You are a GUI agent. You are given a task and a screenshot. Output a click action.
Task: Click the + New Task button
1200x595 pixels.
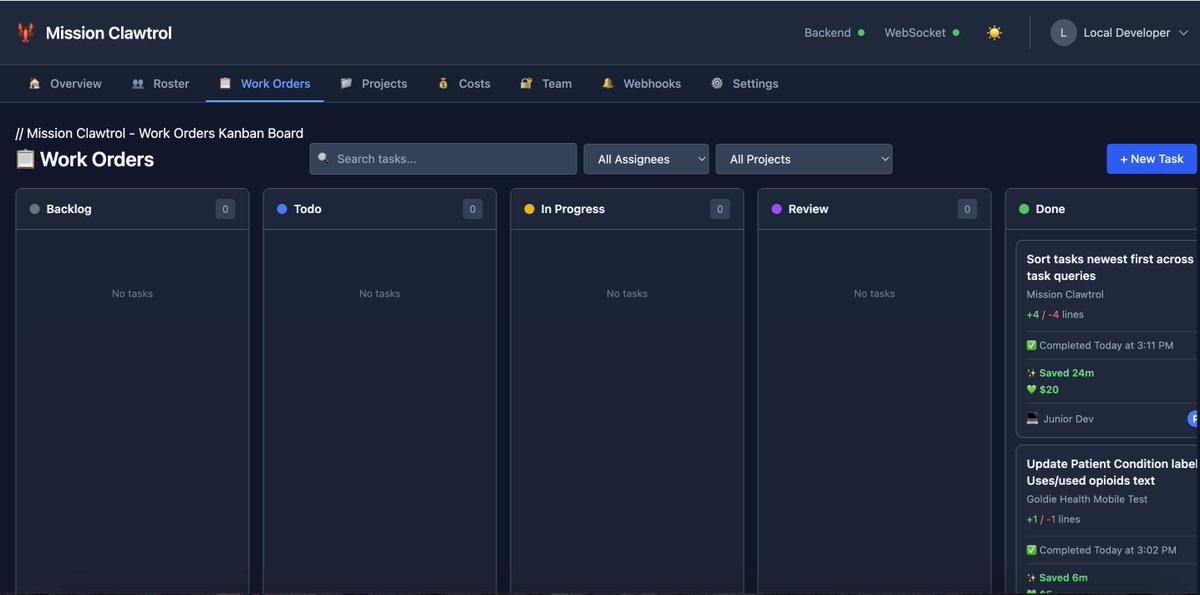pyautogui.click(x=1151, y=159)
